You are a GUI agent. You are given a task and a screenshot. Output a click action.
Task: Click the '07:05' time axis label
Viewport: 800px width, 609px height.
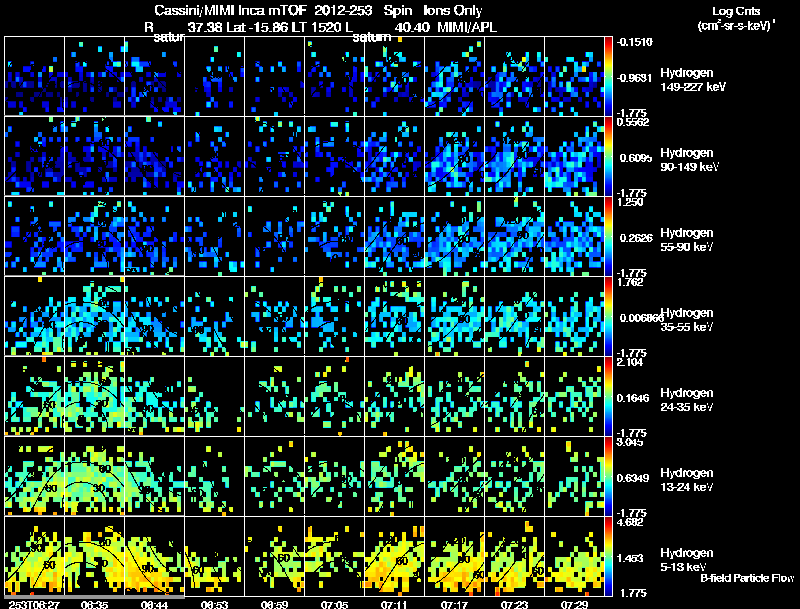[x=334, y=604]
